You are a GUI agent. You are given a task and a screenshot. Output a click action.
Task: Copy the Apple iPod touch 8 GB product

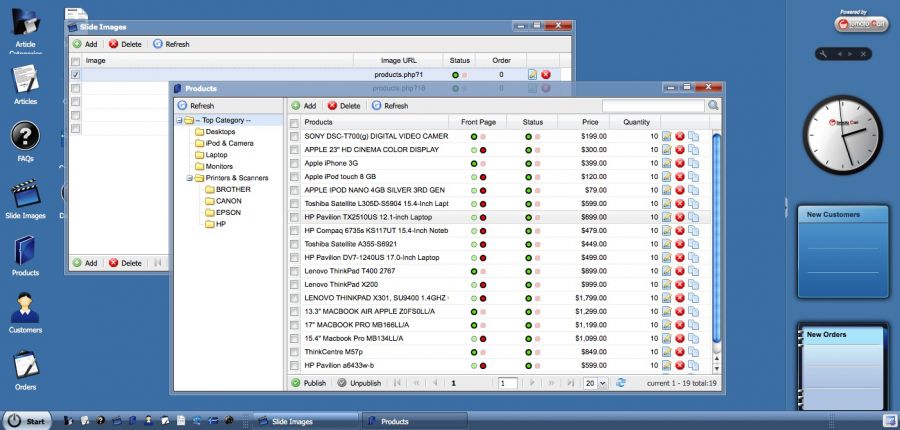pyautogui.click(x=693, y=177)
